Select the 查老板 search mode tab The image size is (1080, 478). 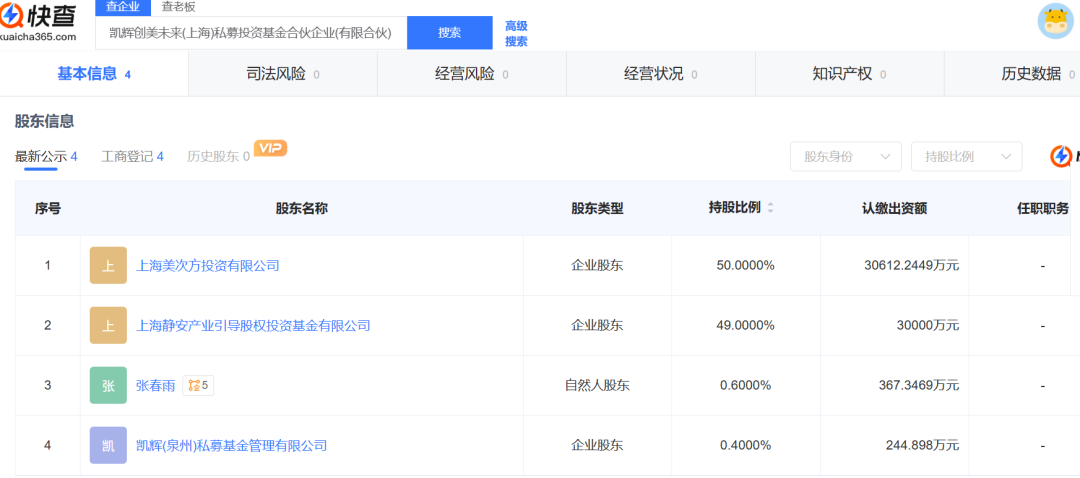point(179,6)
